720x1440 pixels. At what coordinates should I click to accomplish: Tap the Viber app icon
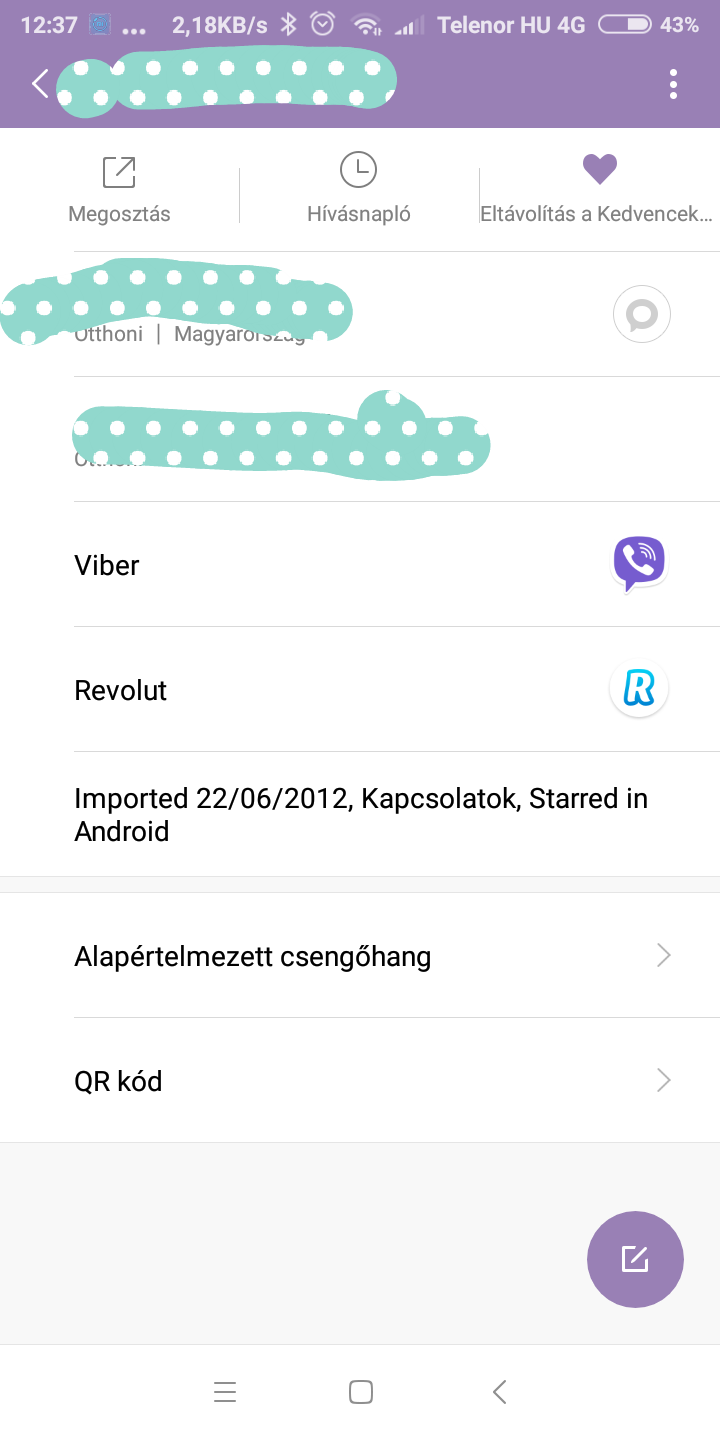pos(639,564)
